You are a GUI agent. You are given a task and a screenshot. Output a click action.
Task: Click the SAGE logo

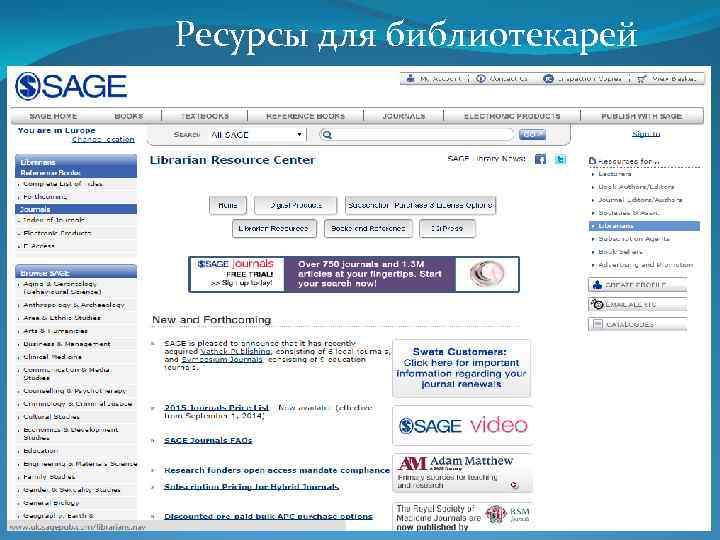[x=71, y=86]
